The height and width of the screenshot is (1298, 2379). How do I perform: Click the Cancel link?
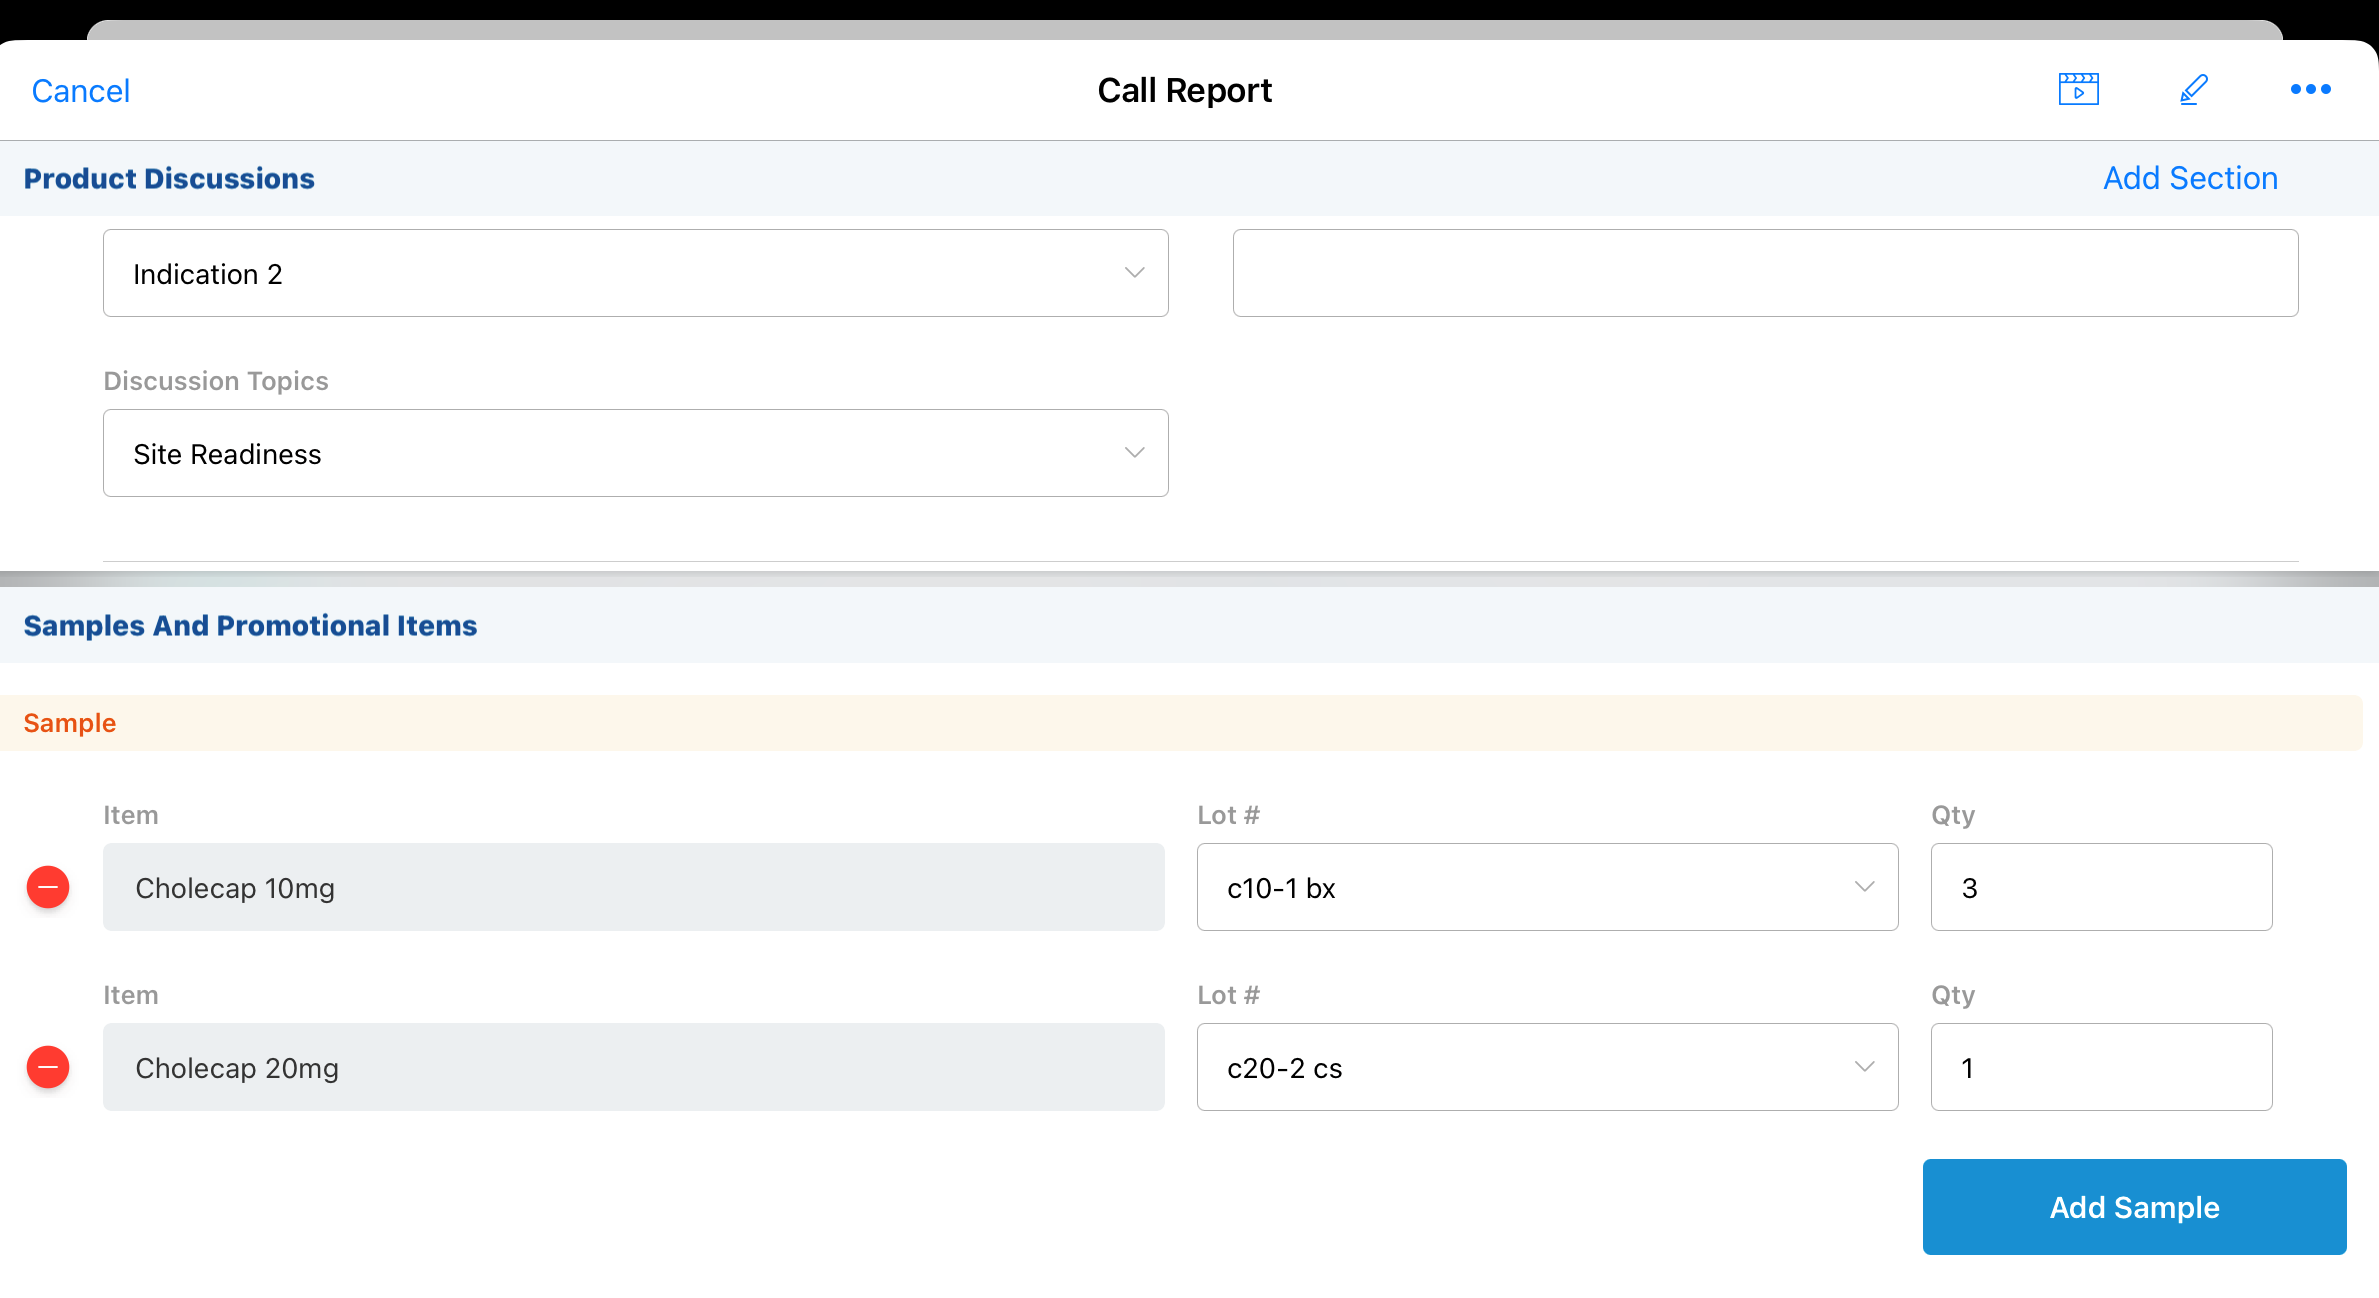[x=81, y=91]
